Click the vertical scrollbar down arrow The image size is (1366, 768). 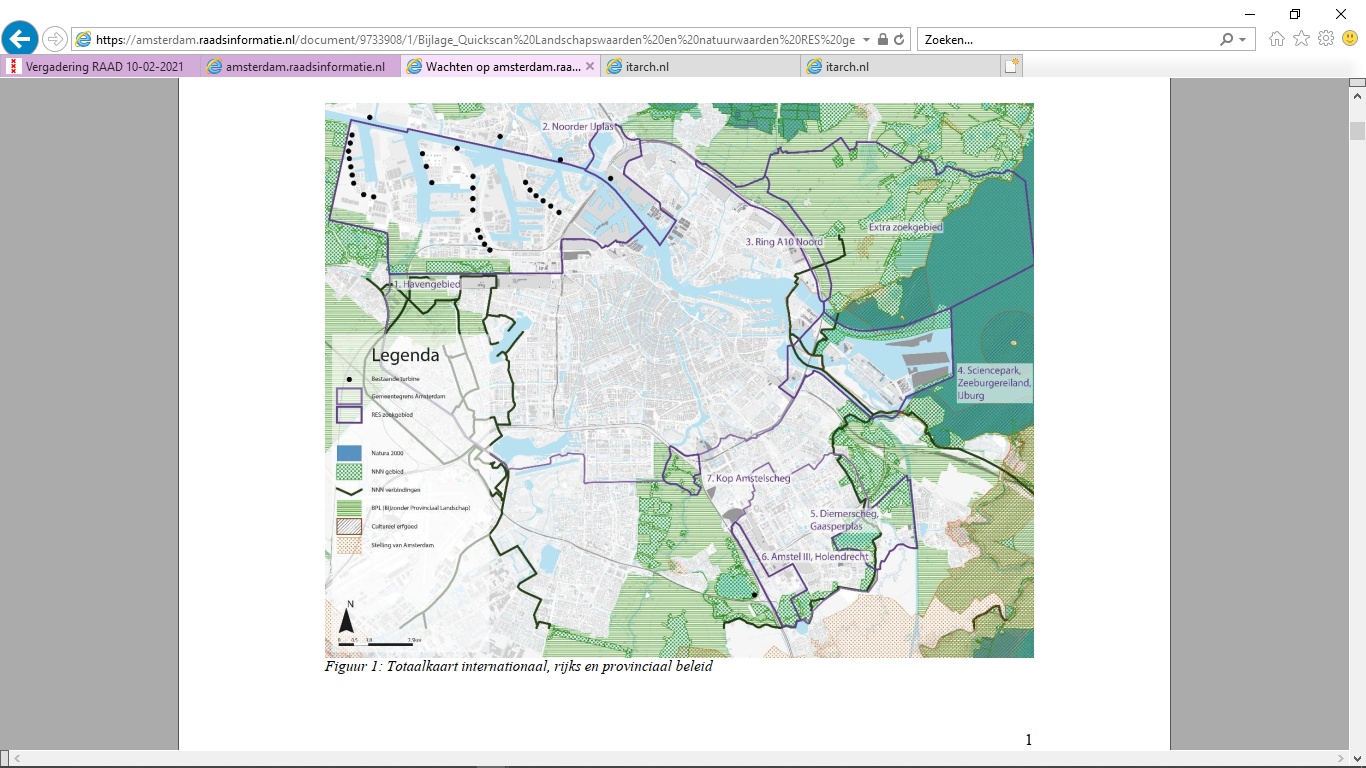click(x=1357, y=739)
